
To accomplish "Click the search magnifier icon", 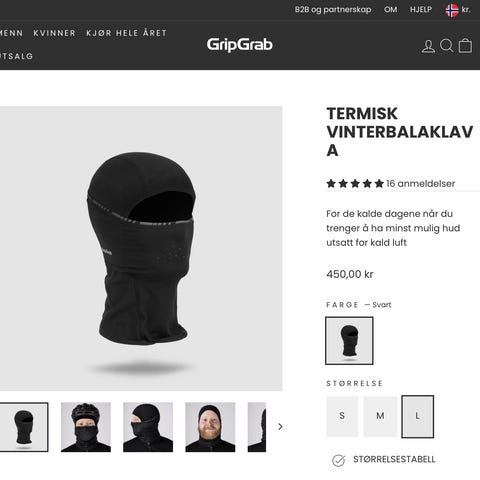I will point(447,46).
